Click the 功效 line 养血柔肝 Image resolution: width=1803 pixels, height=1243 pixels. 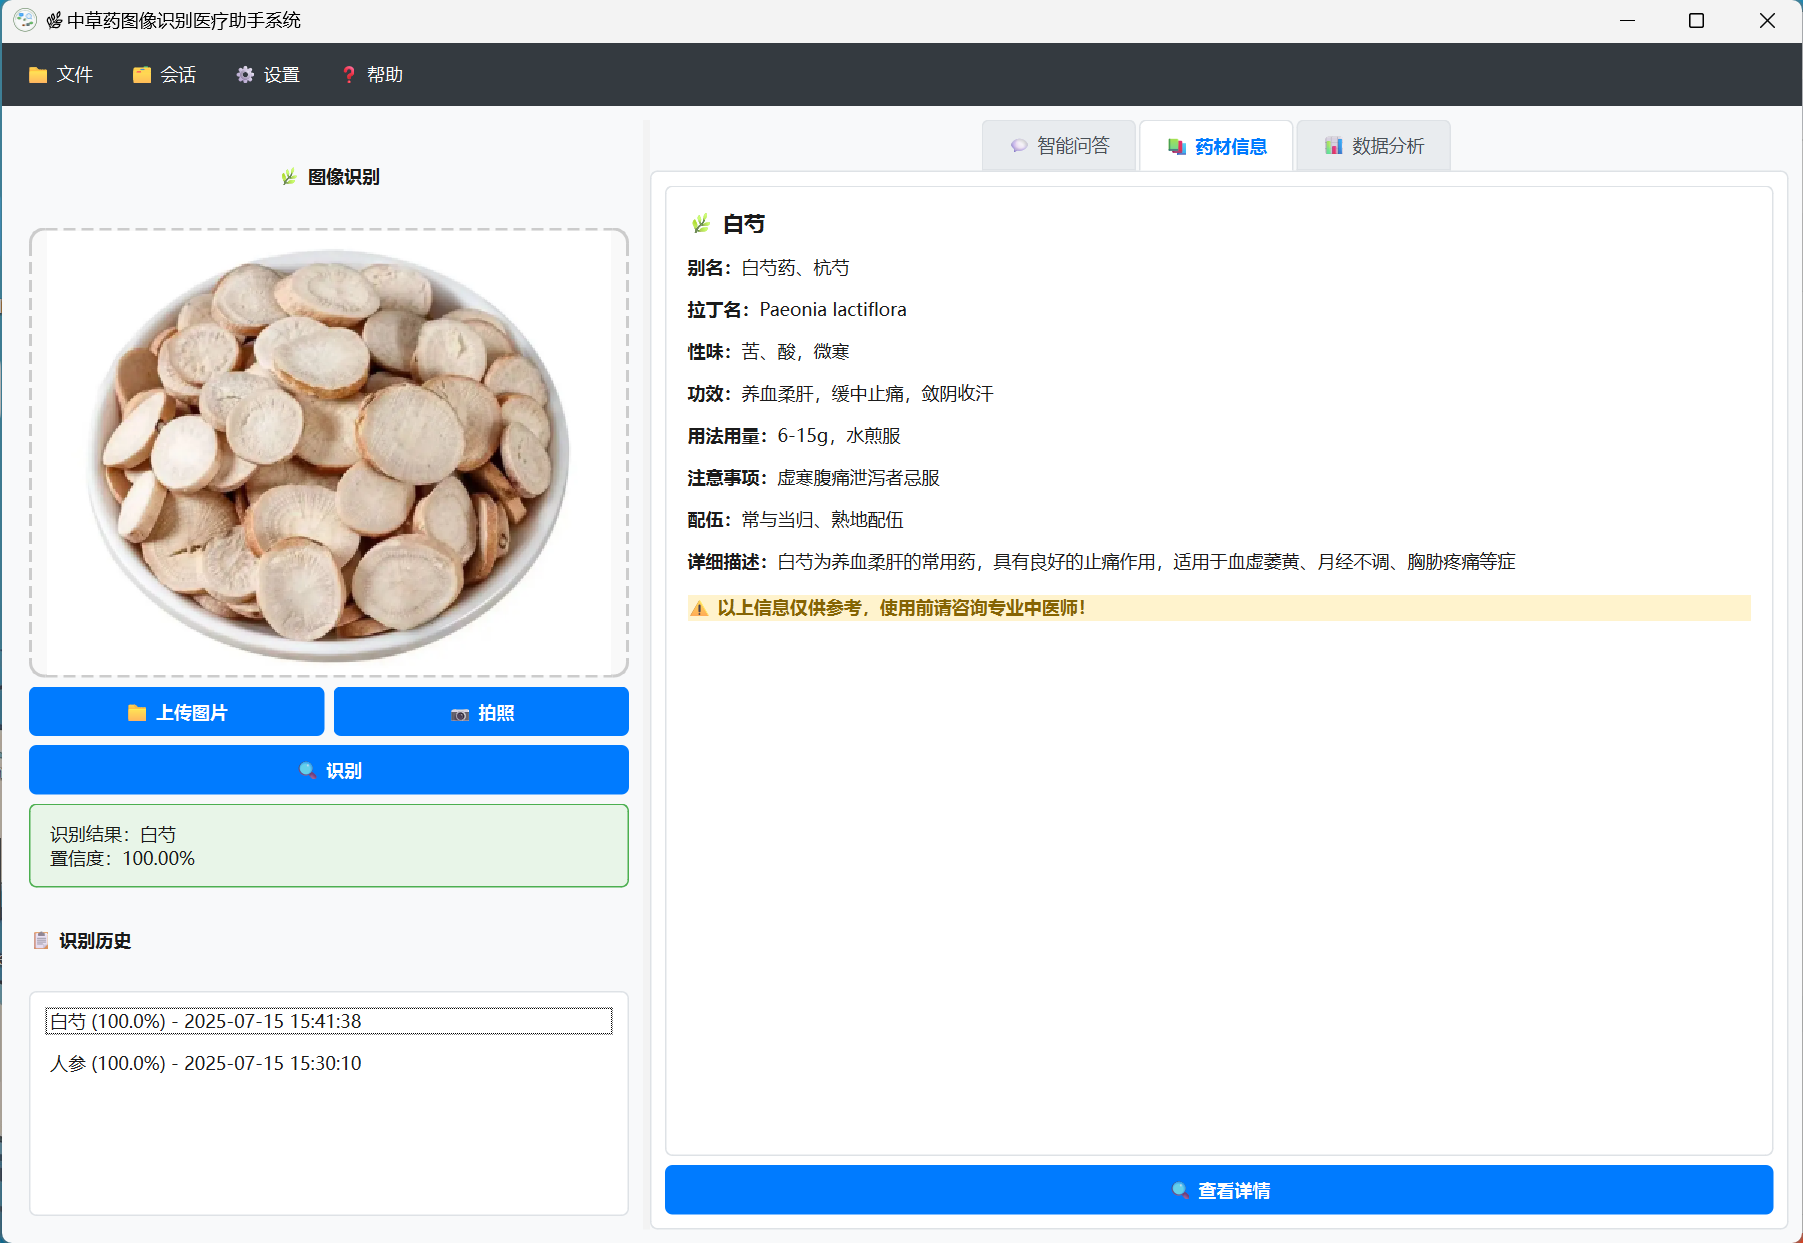click(x=840, y=394)
